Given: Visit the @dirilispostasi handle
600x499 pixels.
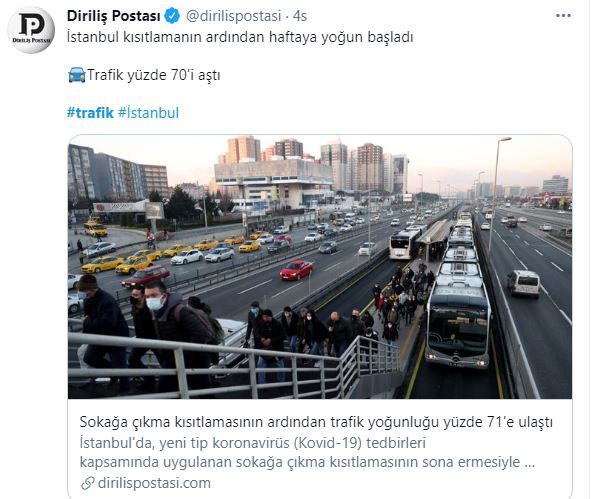Looking at the screenshot, I should pos(233,16).
